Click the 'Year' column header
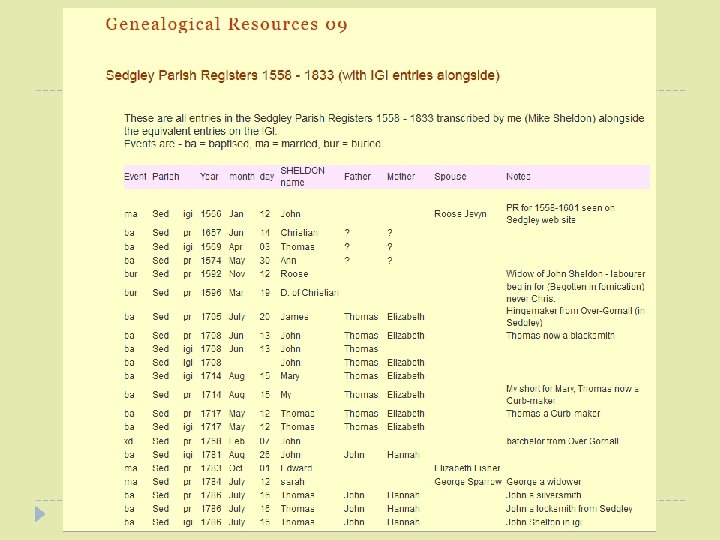720x540 pixels. (x=209, y=176)
